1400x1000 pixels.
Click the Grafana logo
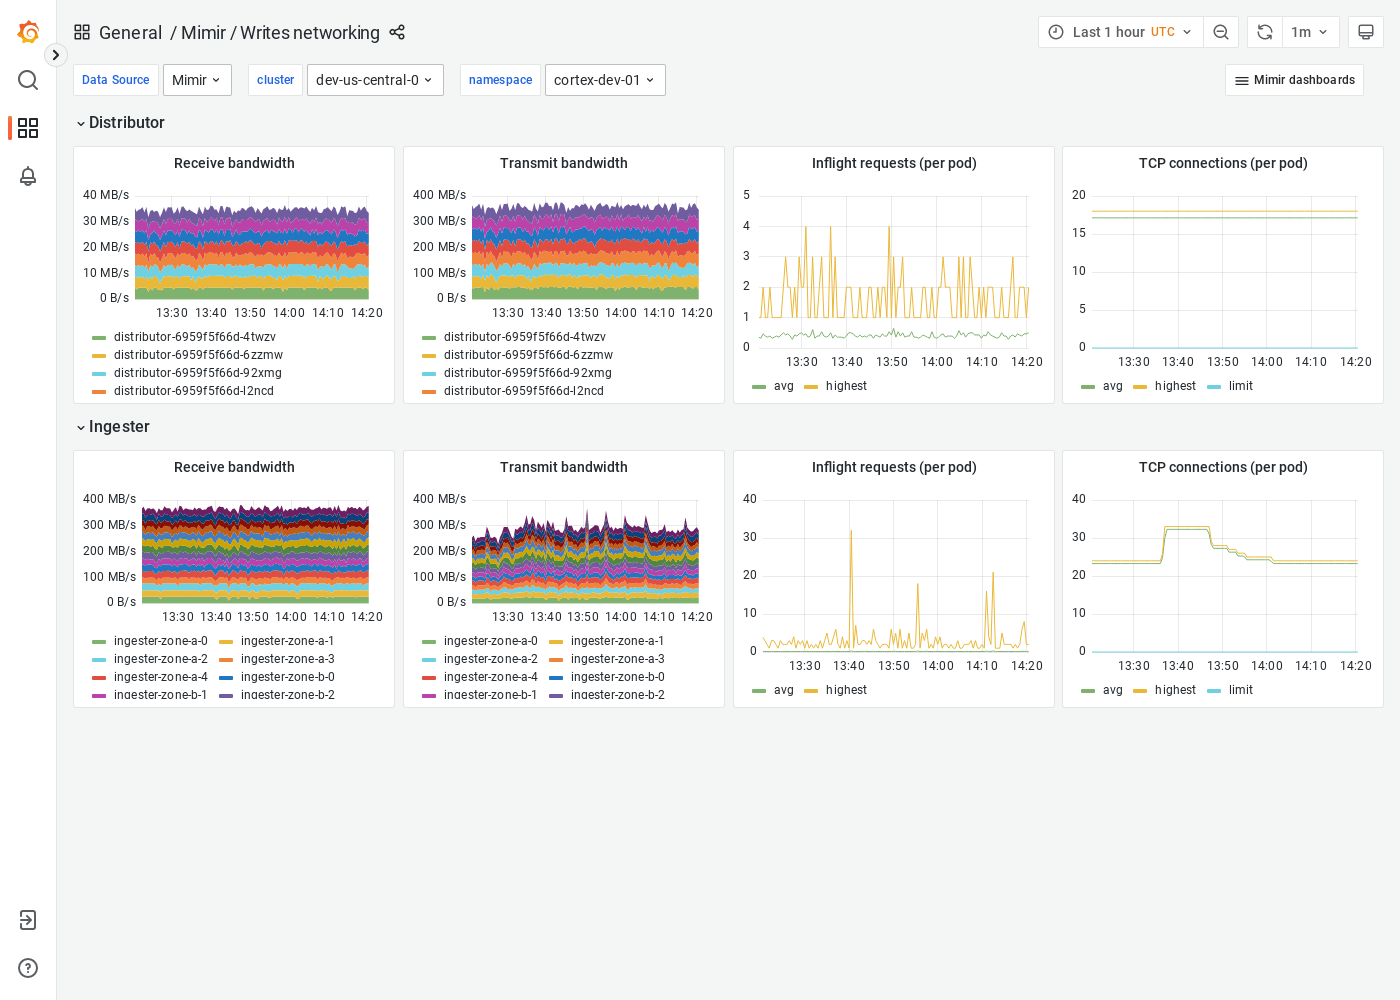click(28, 30)
